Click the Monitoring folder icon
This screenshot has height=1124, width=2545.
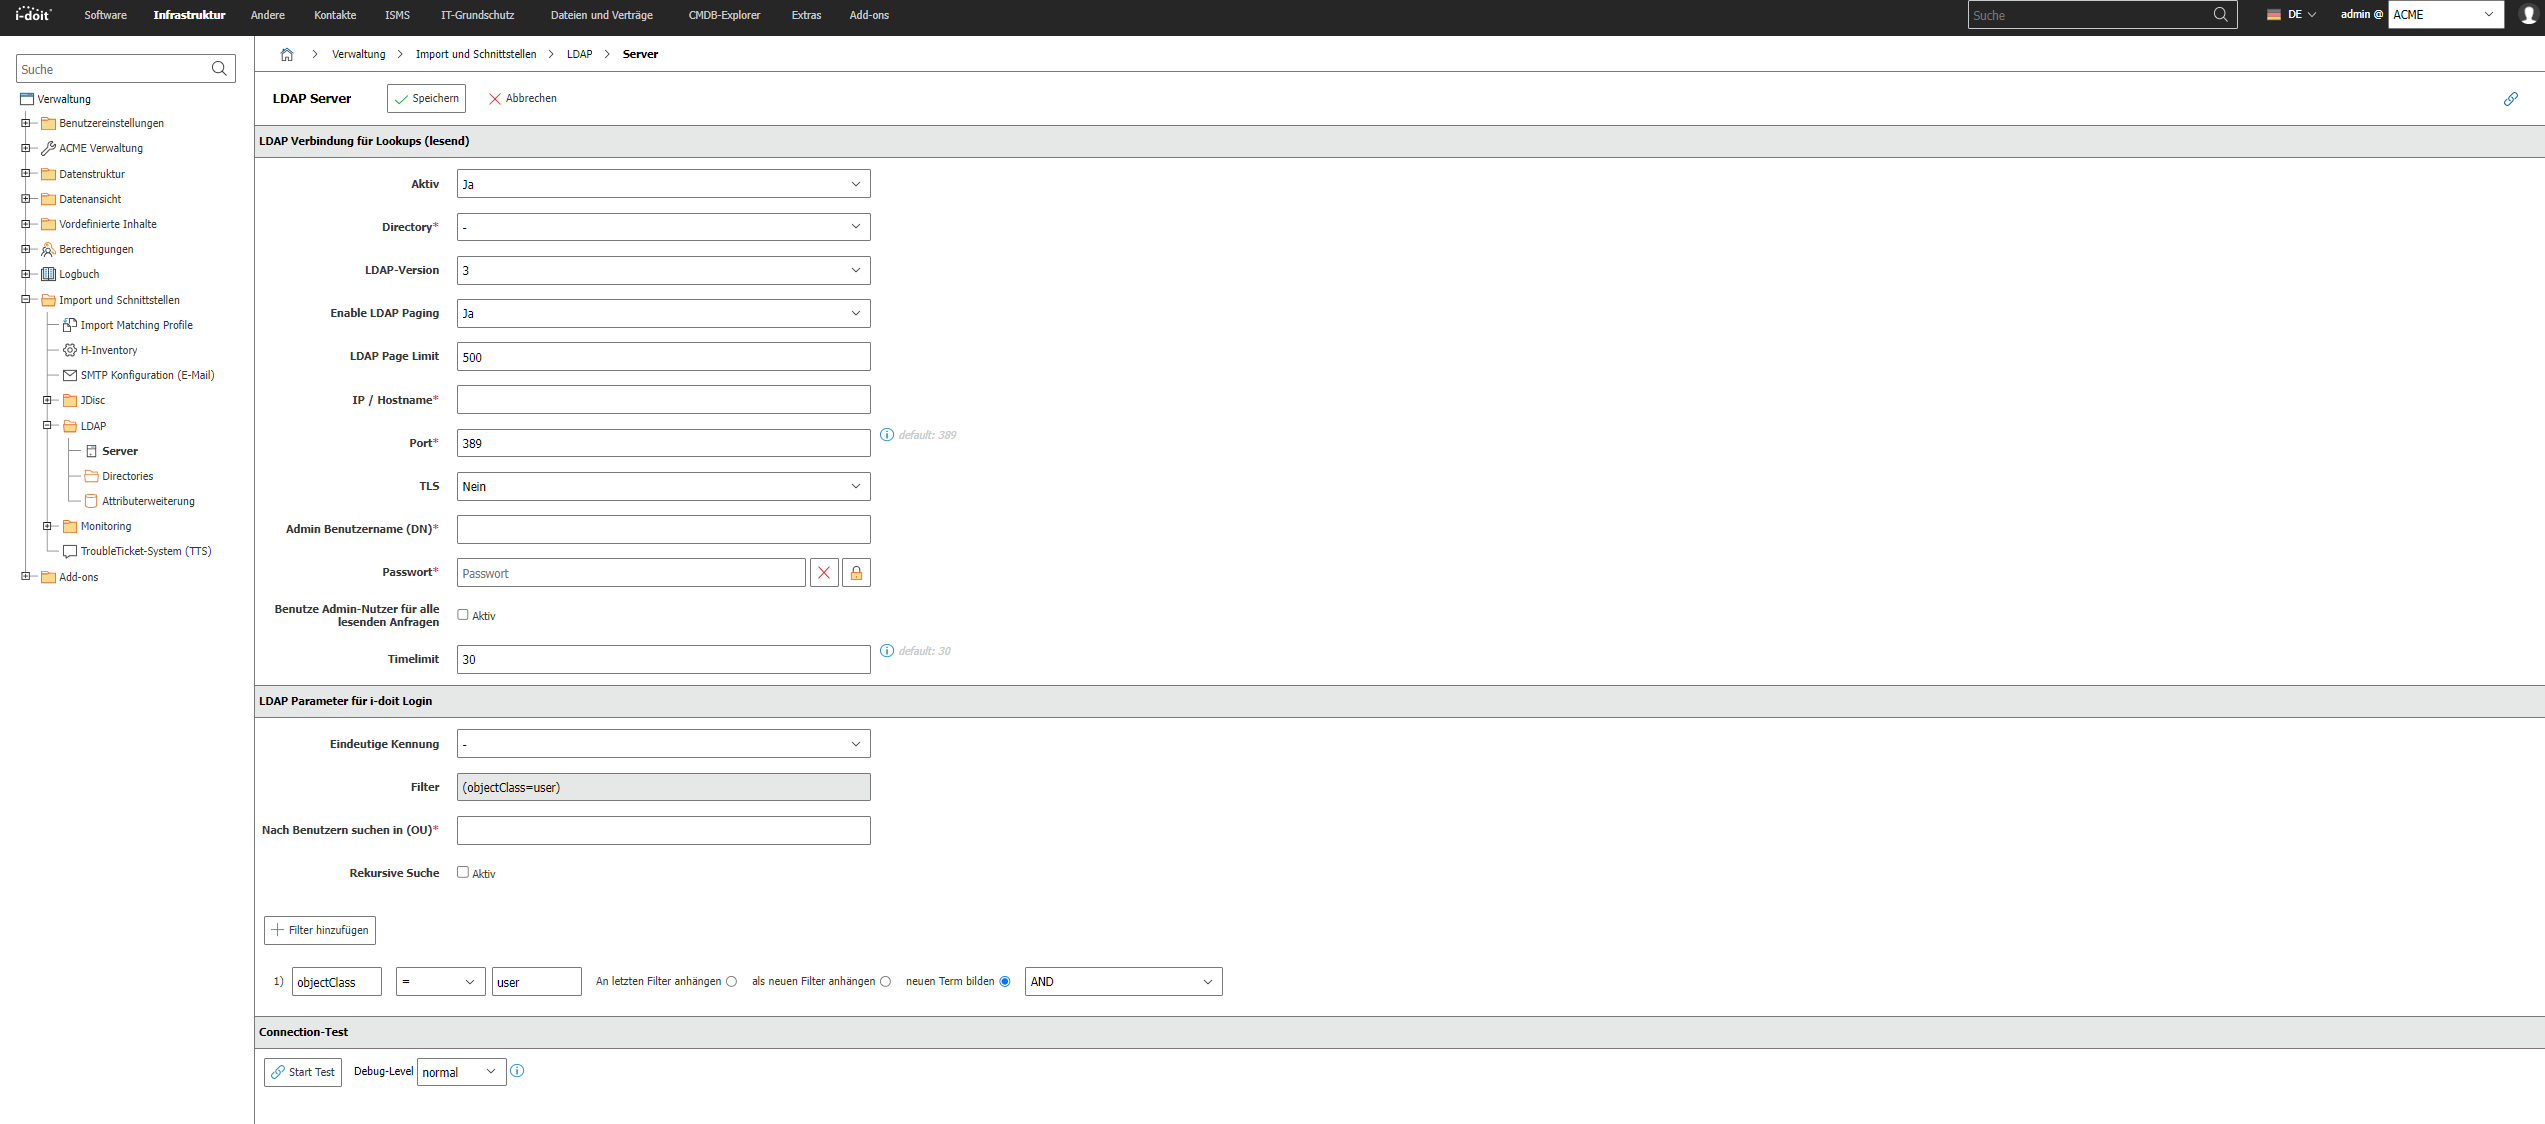[70, 526]
